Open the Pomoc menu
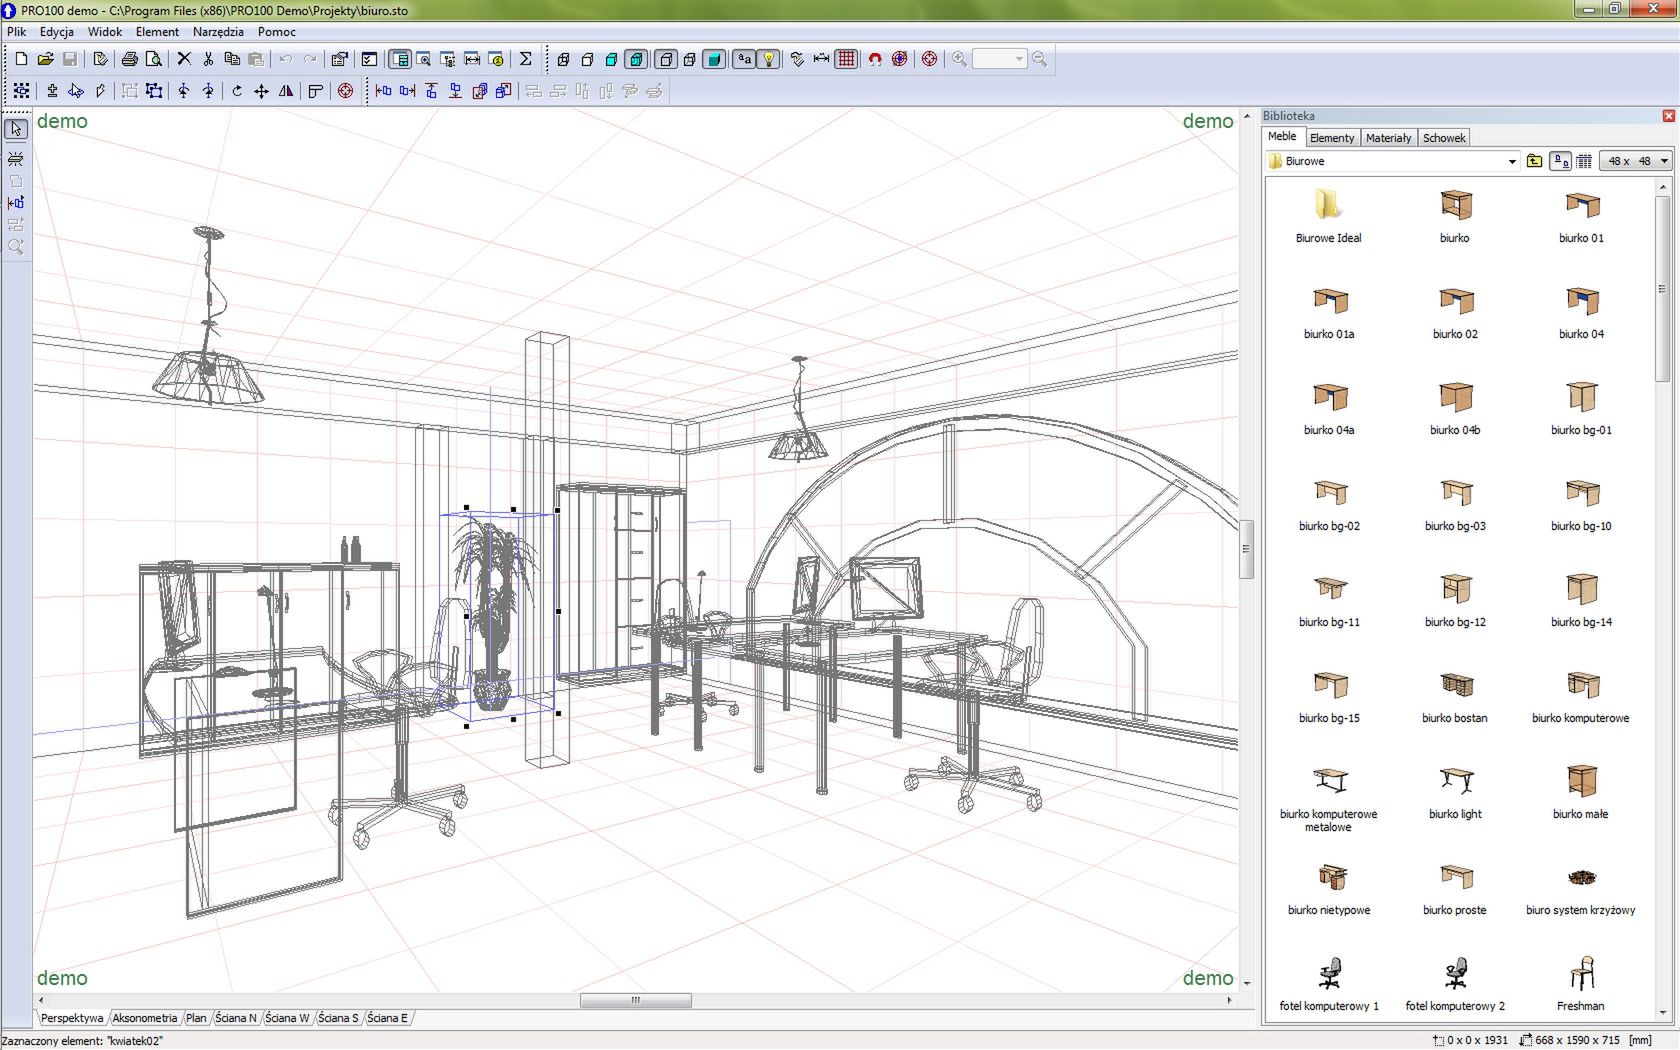1680x1050 pixels. pyautogui.click(x=277, y=32)
